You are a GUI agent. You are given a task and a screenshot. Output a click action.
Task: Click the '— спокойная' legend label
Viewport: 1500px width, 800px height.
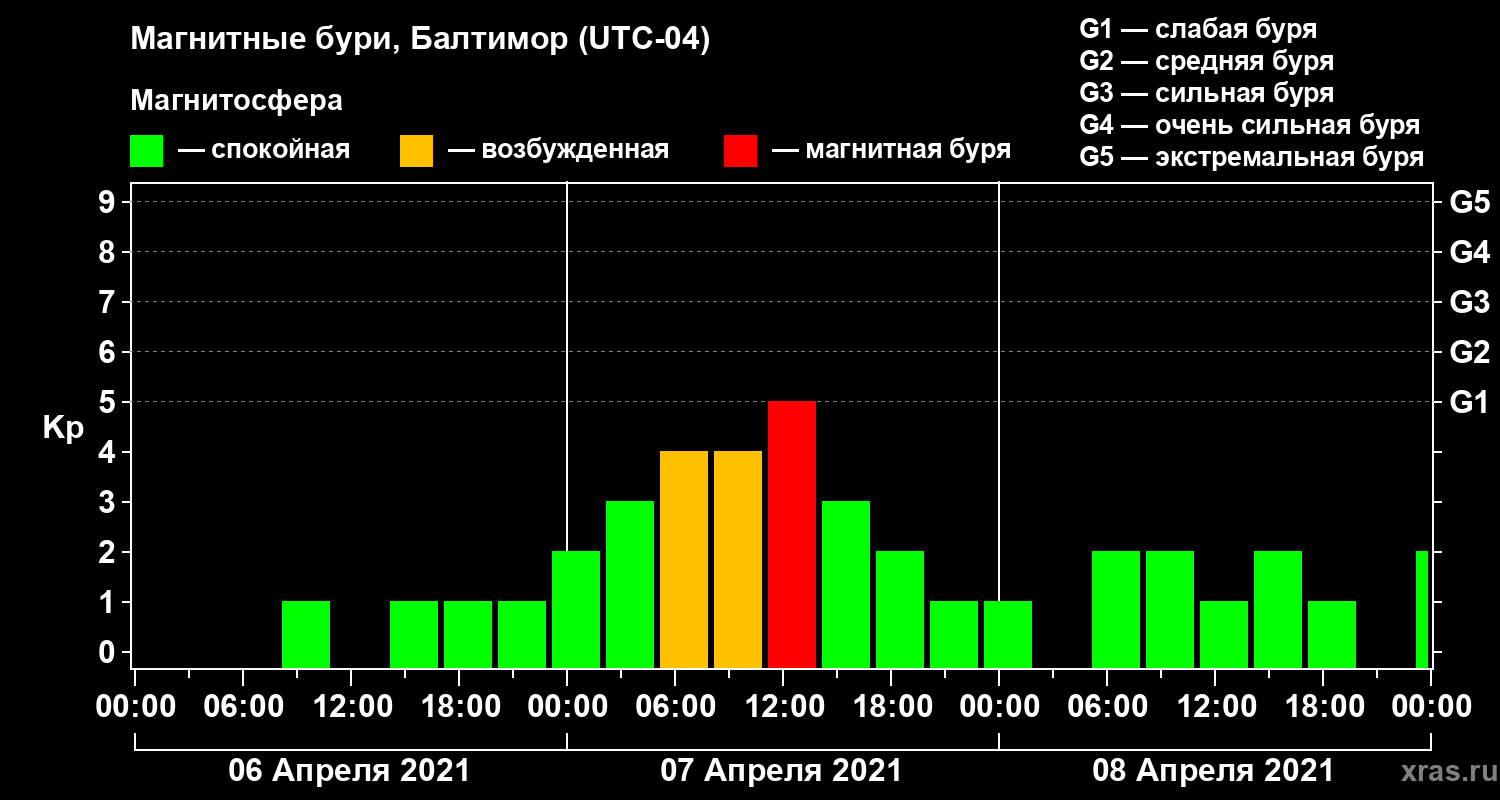[264, 150]
